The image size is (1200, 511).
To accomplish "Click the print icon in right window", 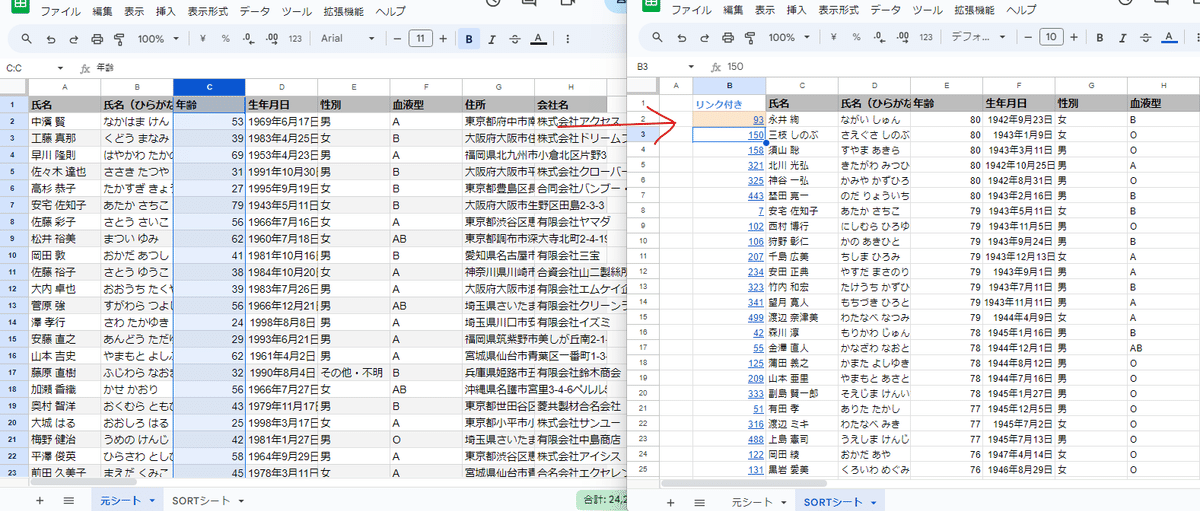I will tap(728, 37).
